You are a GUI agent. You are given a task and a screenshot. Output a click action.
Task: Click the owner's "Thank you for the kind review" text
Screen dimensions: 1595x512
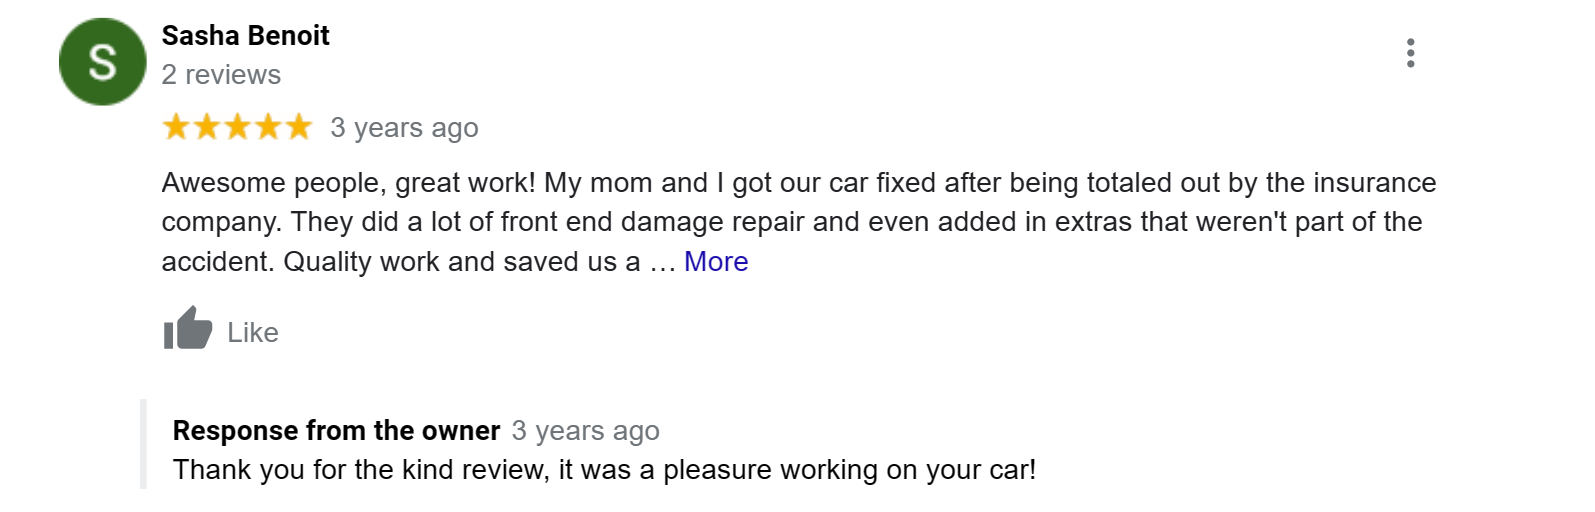click(x=604, y=470)
